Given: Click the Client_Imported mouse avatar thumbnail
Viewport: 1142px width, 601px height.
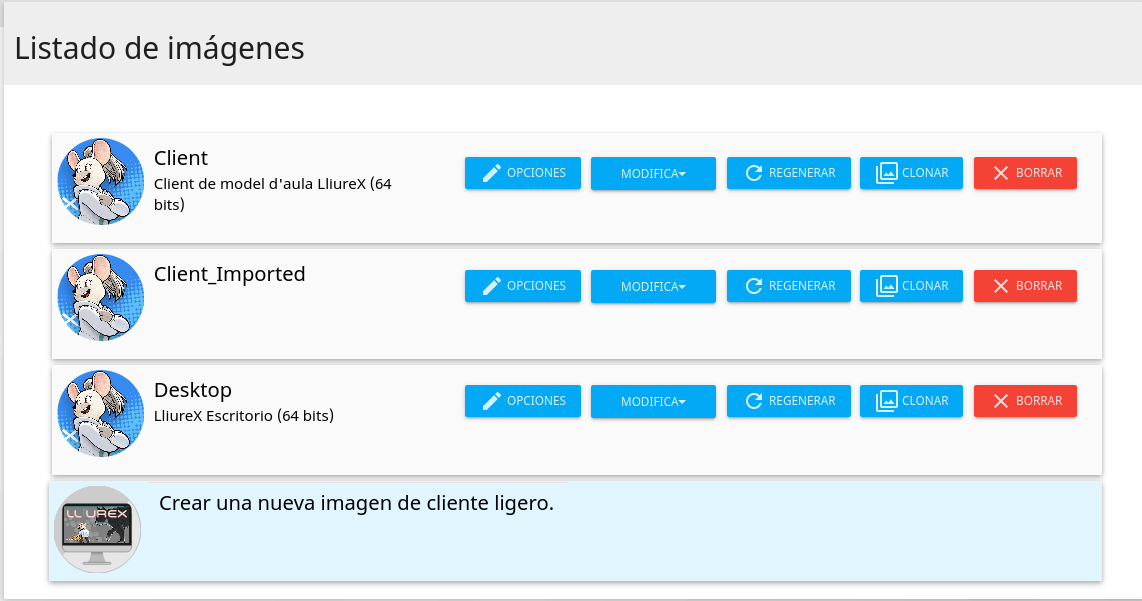Looking at the screenshot, I should [x=101, y=297].
